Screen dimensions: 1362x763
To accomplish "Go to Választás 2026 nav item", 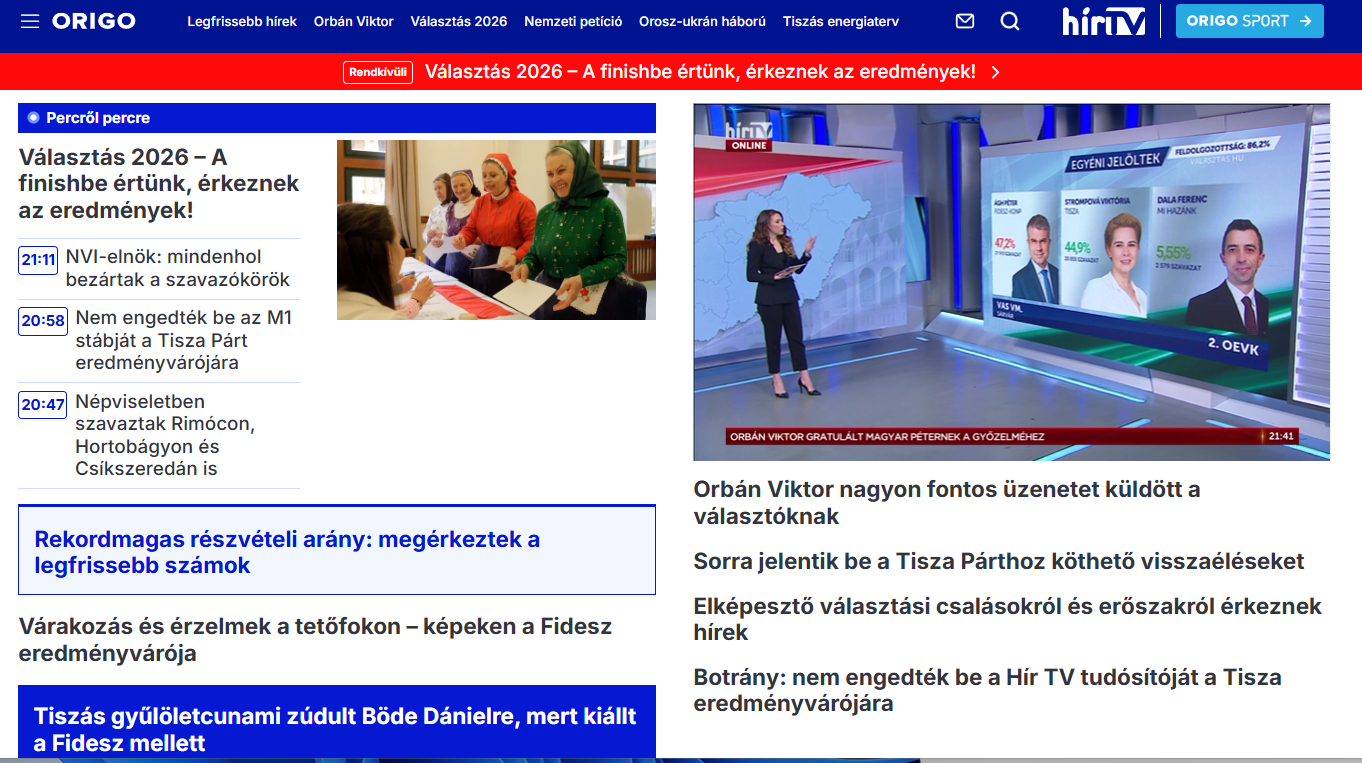I will pos(458,21).
